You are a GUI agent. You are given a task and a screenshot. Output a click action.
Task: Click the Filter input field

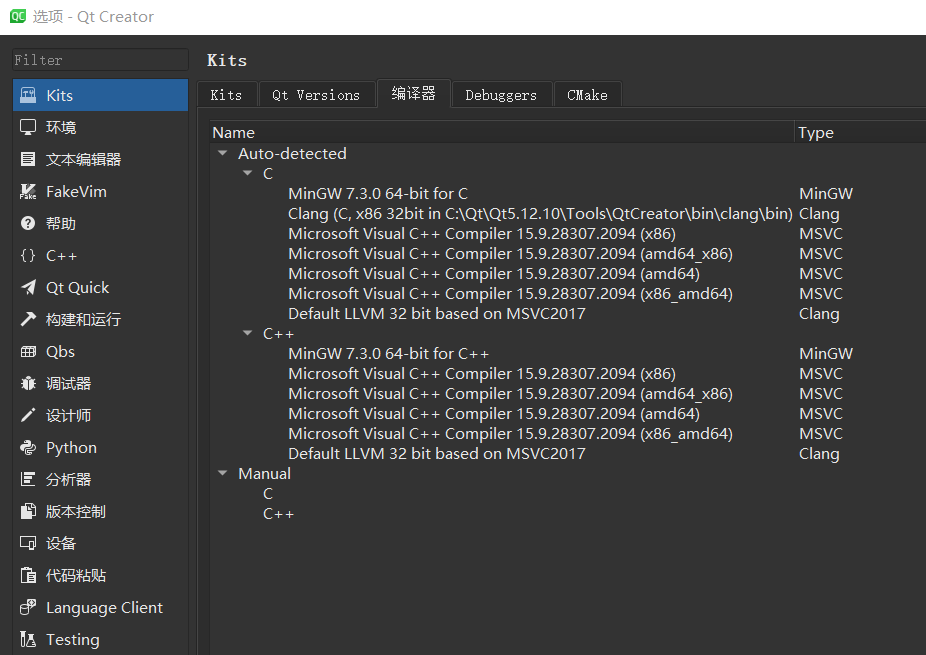(100, 60)
